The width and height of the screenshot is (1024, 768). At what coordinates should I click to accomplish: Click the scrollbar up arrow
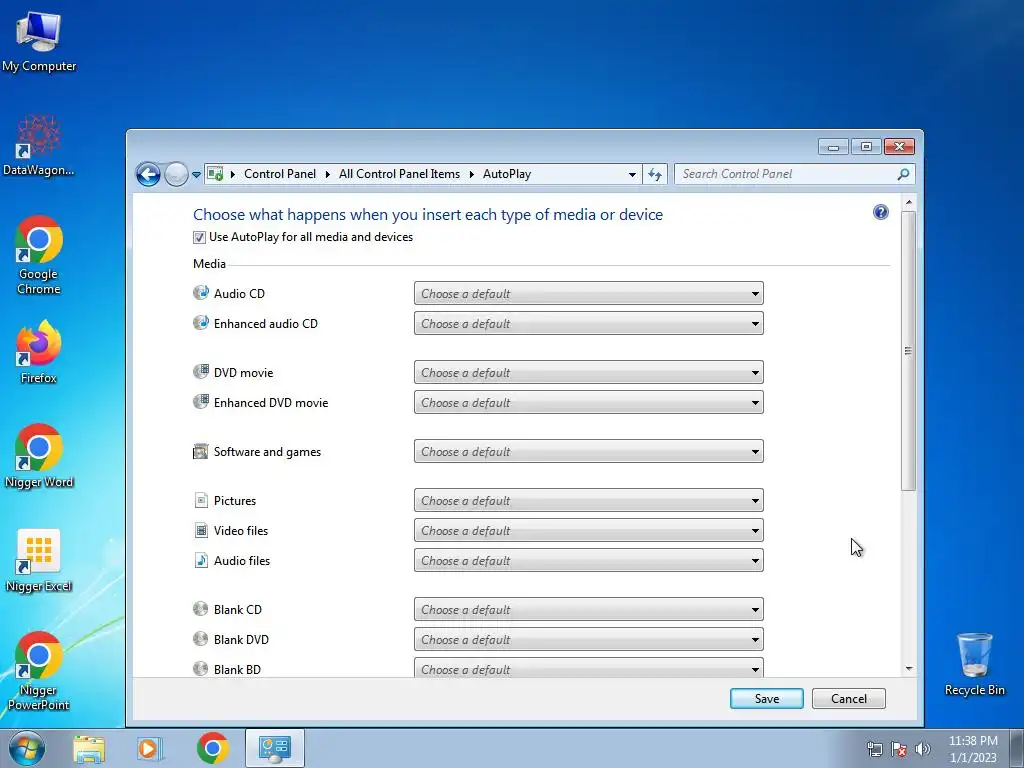(x=908, y=202)
